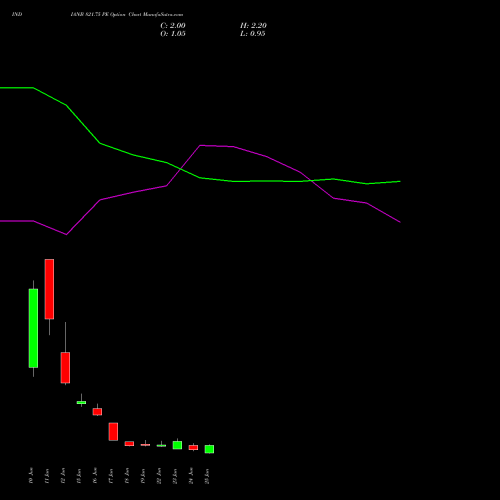Select the tall green candle for 10 Jun
The image size is (500, 500).
[33, 328]
